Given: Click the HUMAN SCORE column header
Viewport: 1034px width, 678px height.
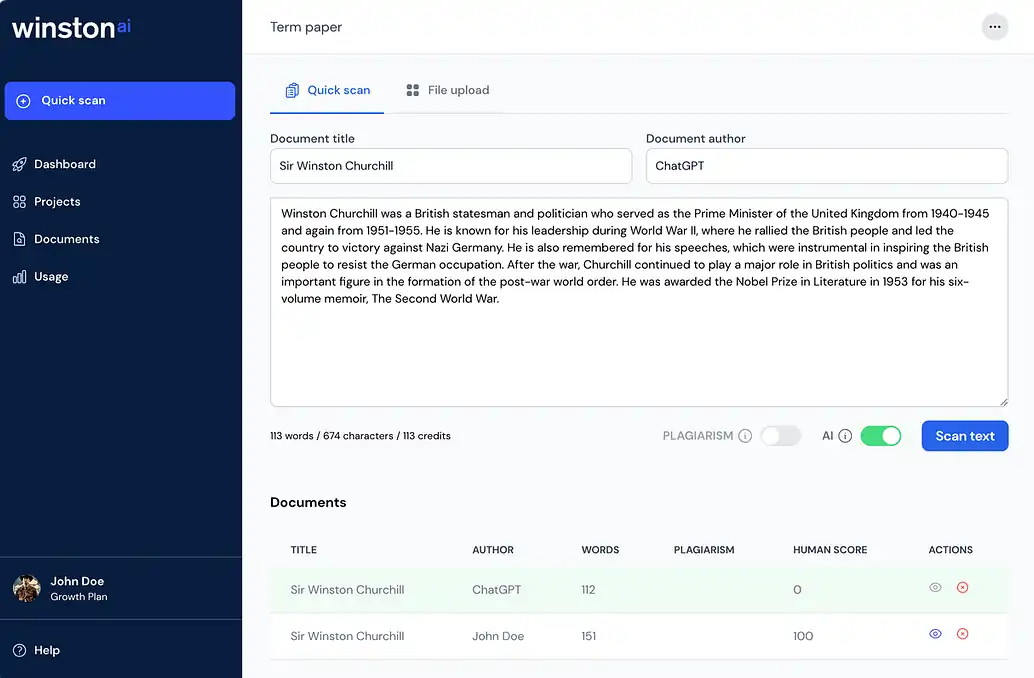Looking at the screenshot, I should coord(830,550).
